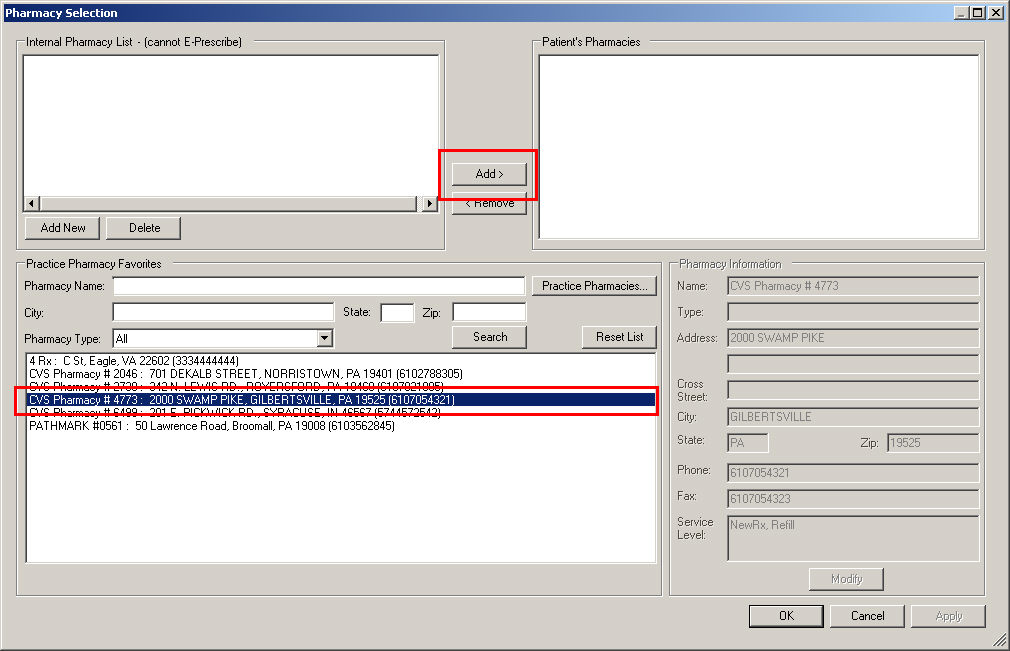Focus the Pharmacy Name search field
This screenshot has width=1010, height=651.
tap(319, 286)
